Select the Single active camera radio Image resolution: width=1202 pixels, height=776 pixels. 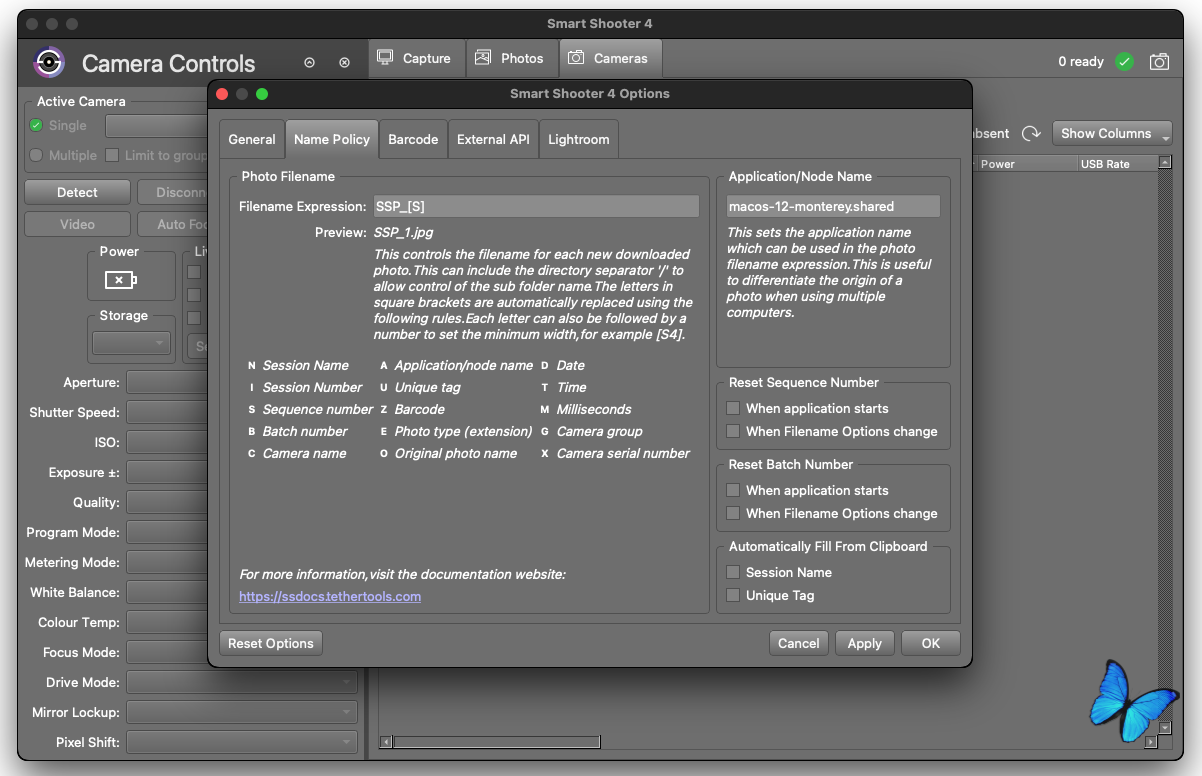click(x=36, y=125)
